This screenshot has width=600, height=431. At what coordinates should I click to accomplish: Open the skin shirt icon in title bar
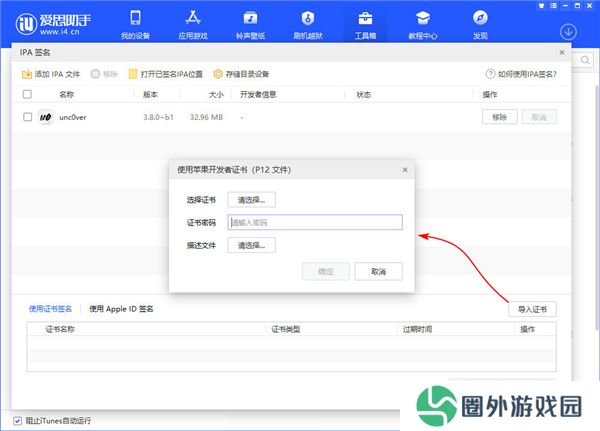click(541, 6)
